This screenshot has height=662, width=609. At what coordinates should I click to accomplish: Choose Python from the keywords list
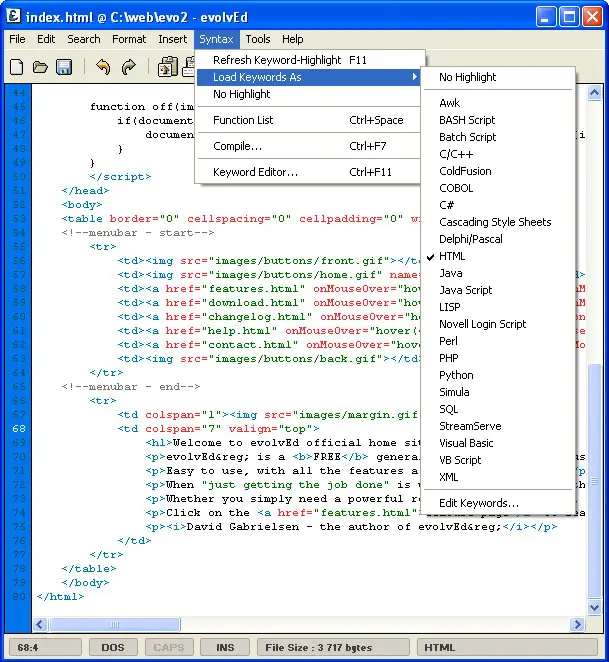click(x=456, y=375)
